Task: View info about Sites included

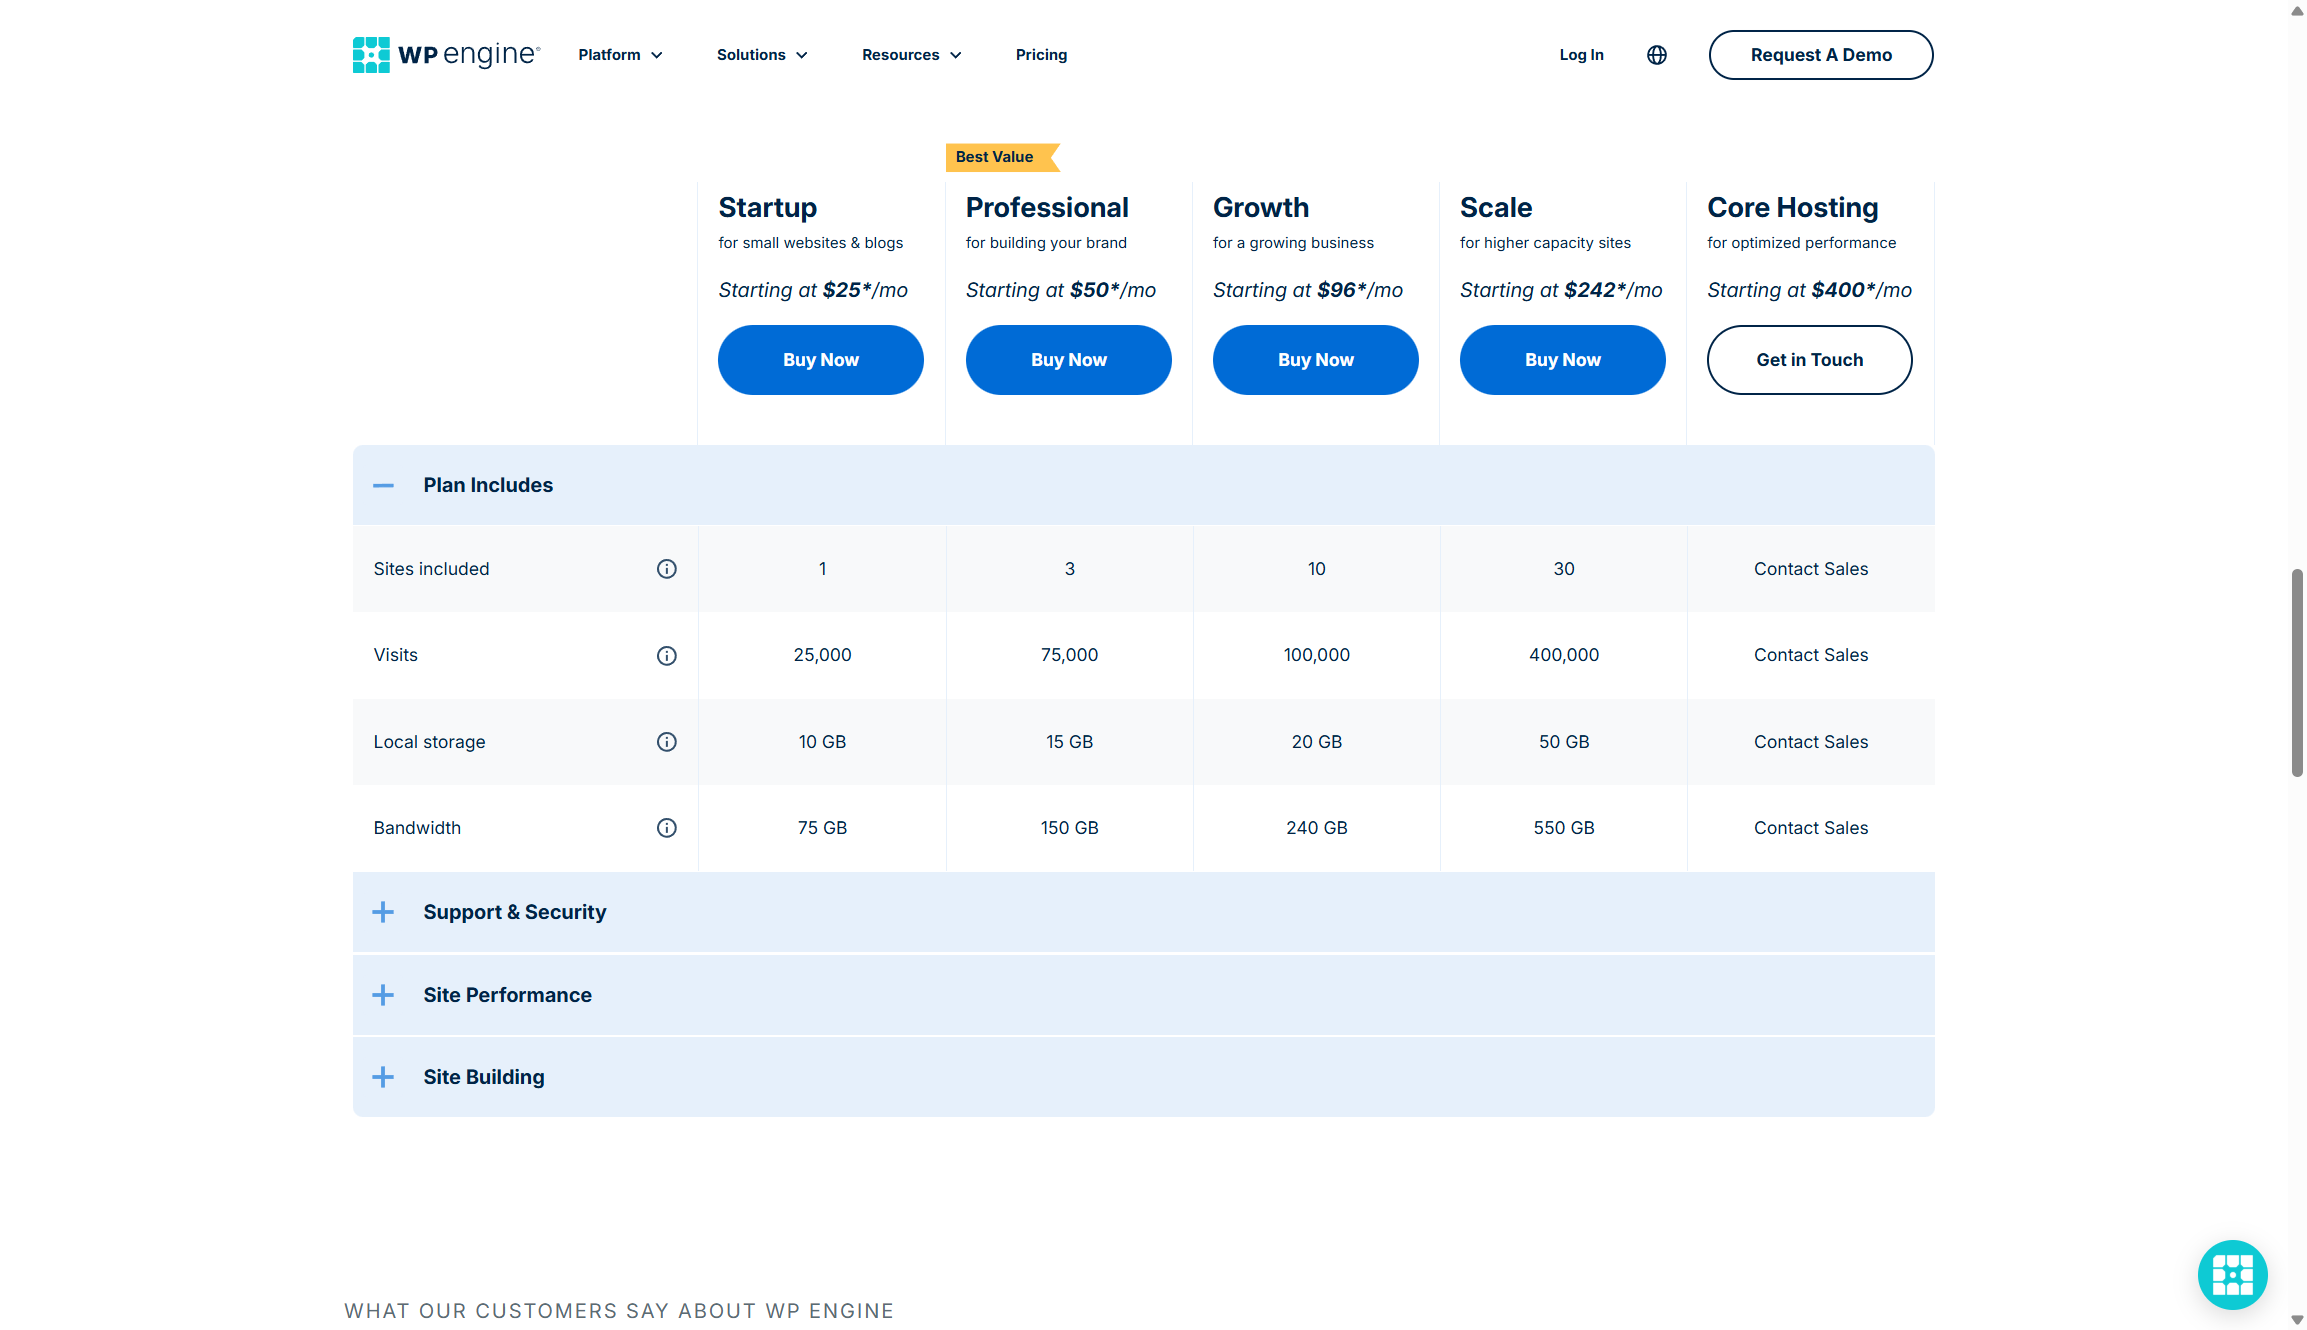Action: (x=666, y=569)
